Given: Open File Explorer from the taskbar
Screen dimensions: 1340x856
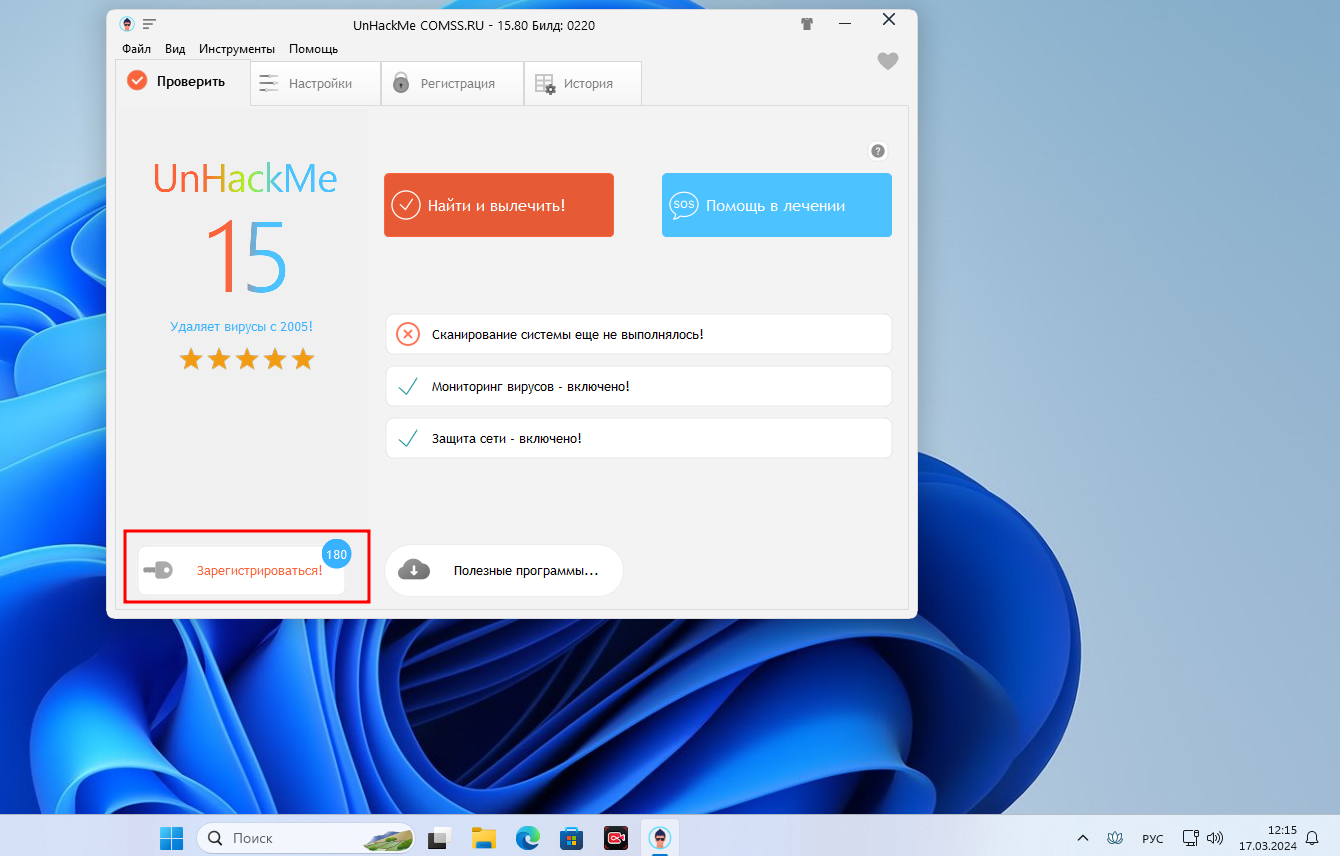Looking at the screenshot, I should 484,837.
